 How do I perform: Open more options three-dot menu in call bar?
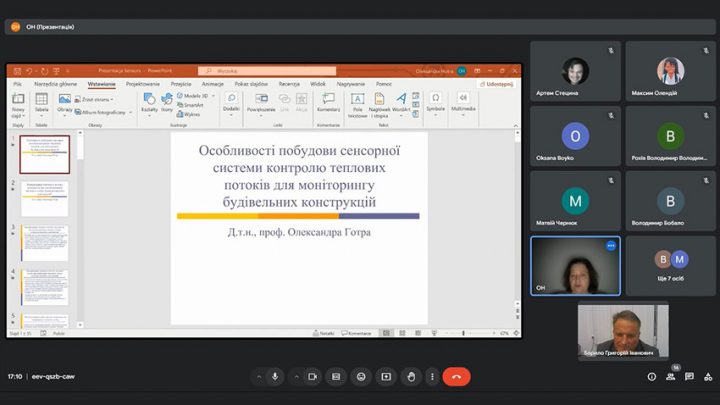pyautogui.click(x=431, y=377)
